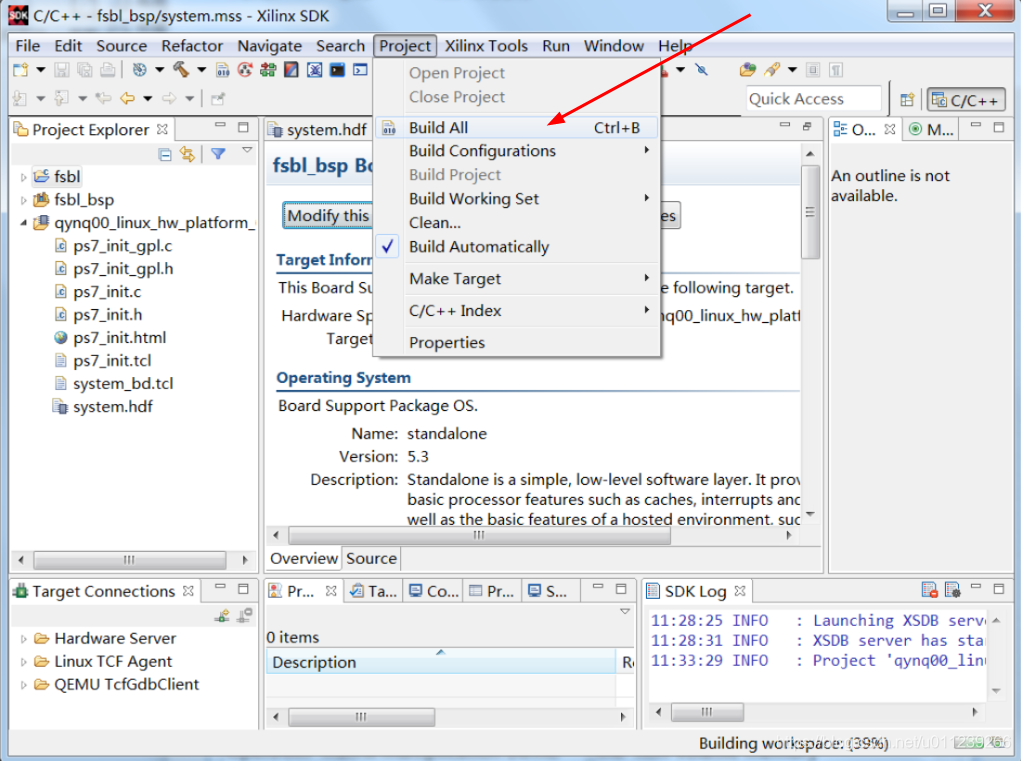
Task: Click the Skip All Breakpoints toolbar icon
Action: pos(702,70)
